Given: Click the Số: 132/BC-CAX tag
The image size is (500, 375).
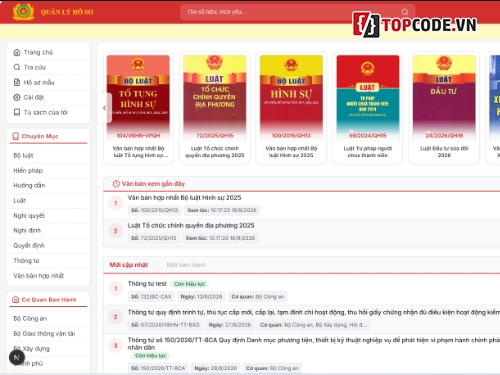Looking at the screenshot, I should [151, 297].
